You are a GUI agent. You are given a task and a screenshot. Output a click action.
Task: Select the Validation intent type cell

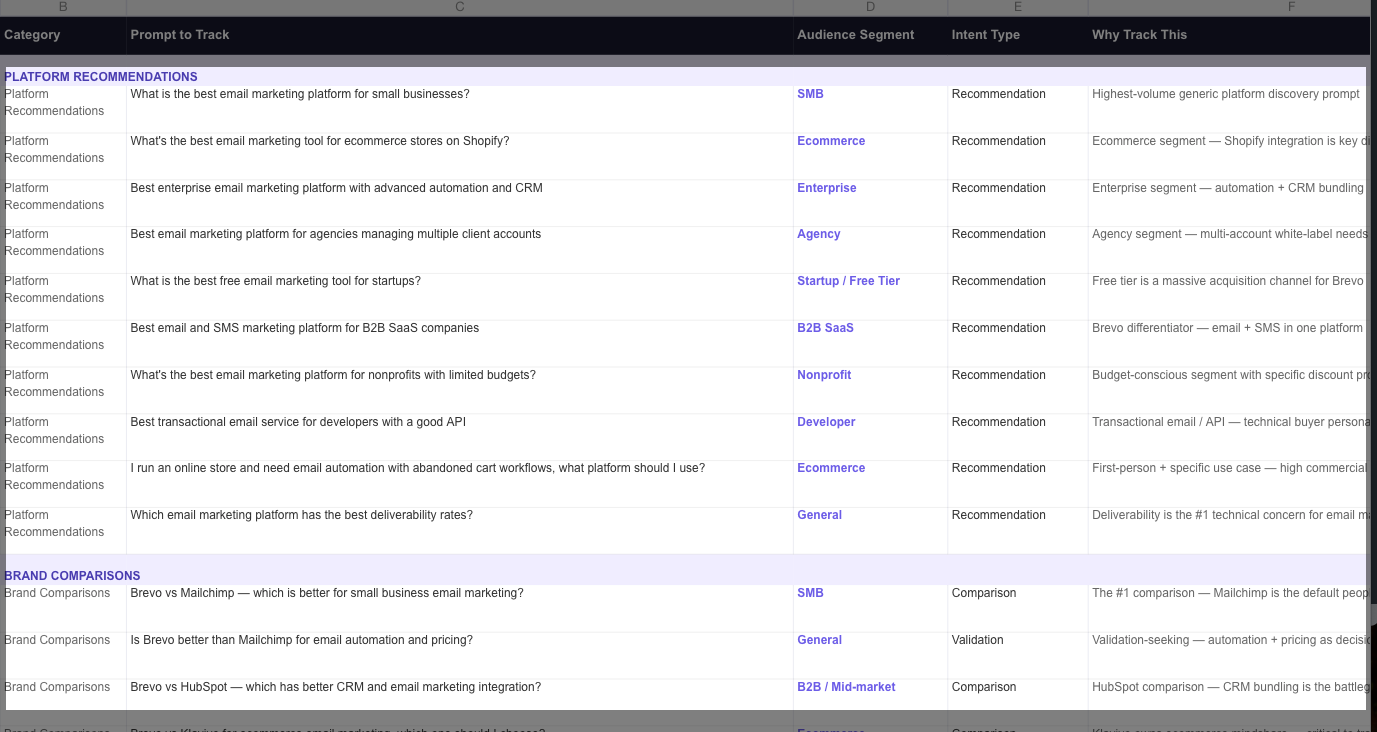pyautogui.click(x=1018, y=656)
